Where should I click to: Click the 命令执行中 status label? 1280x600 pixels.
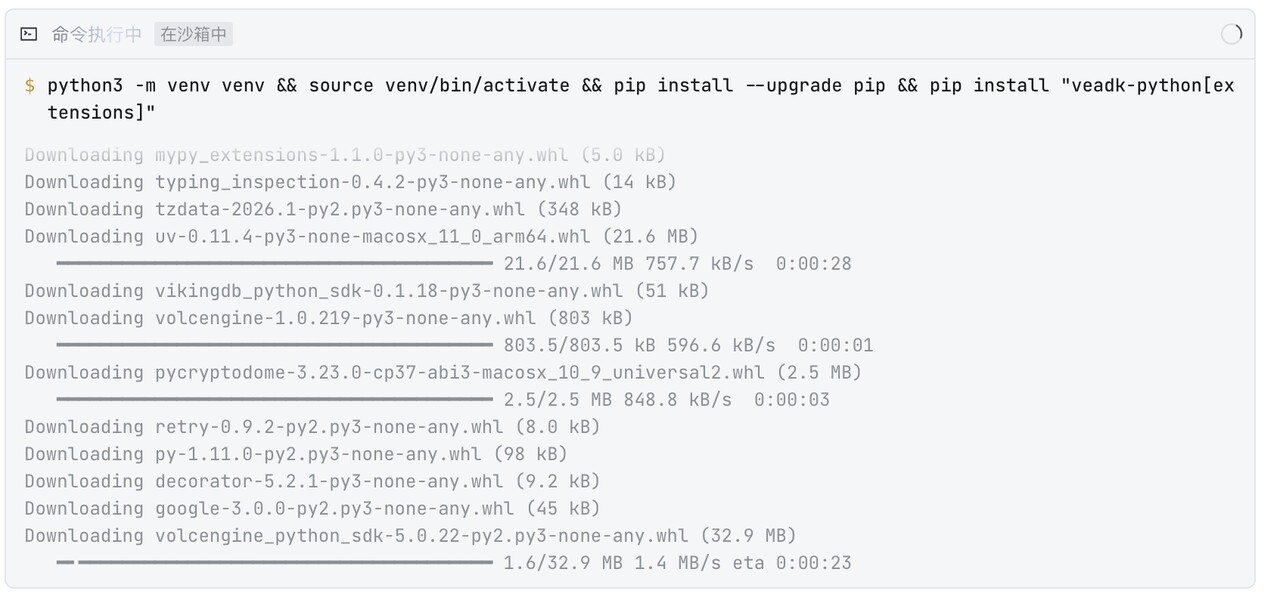tap(96, 34)
